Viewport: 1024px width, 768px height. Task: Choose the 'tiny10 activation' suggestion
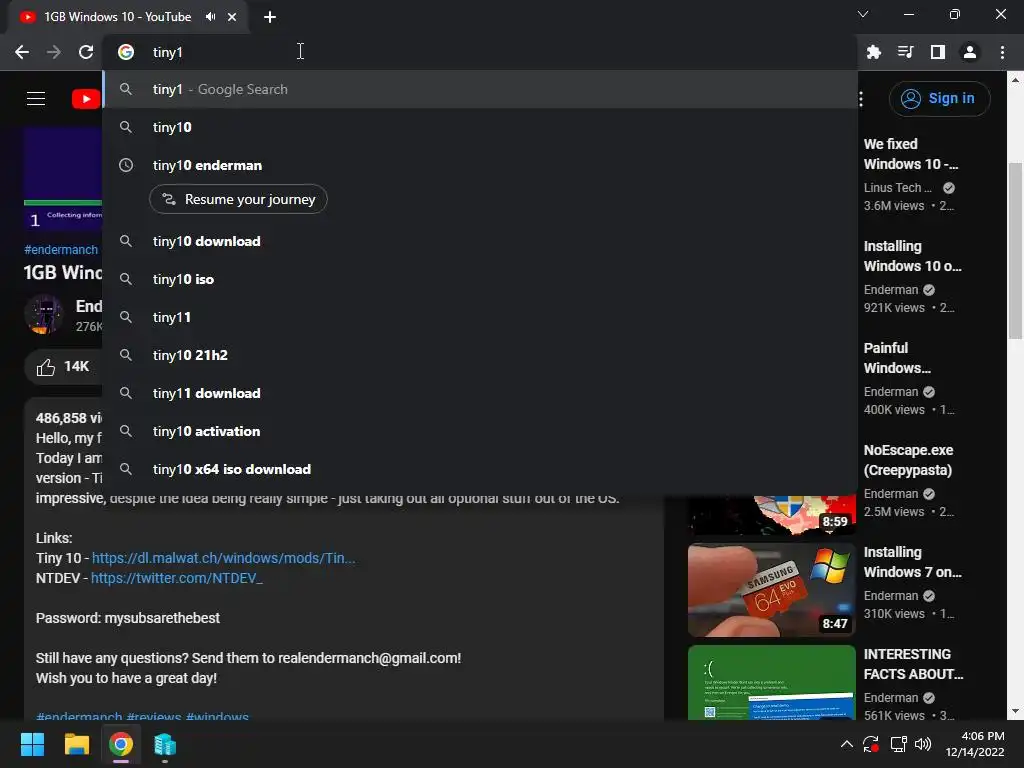pyautogui.click(x=480, y=431)
